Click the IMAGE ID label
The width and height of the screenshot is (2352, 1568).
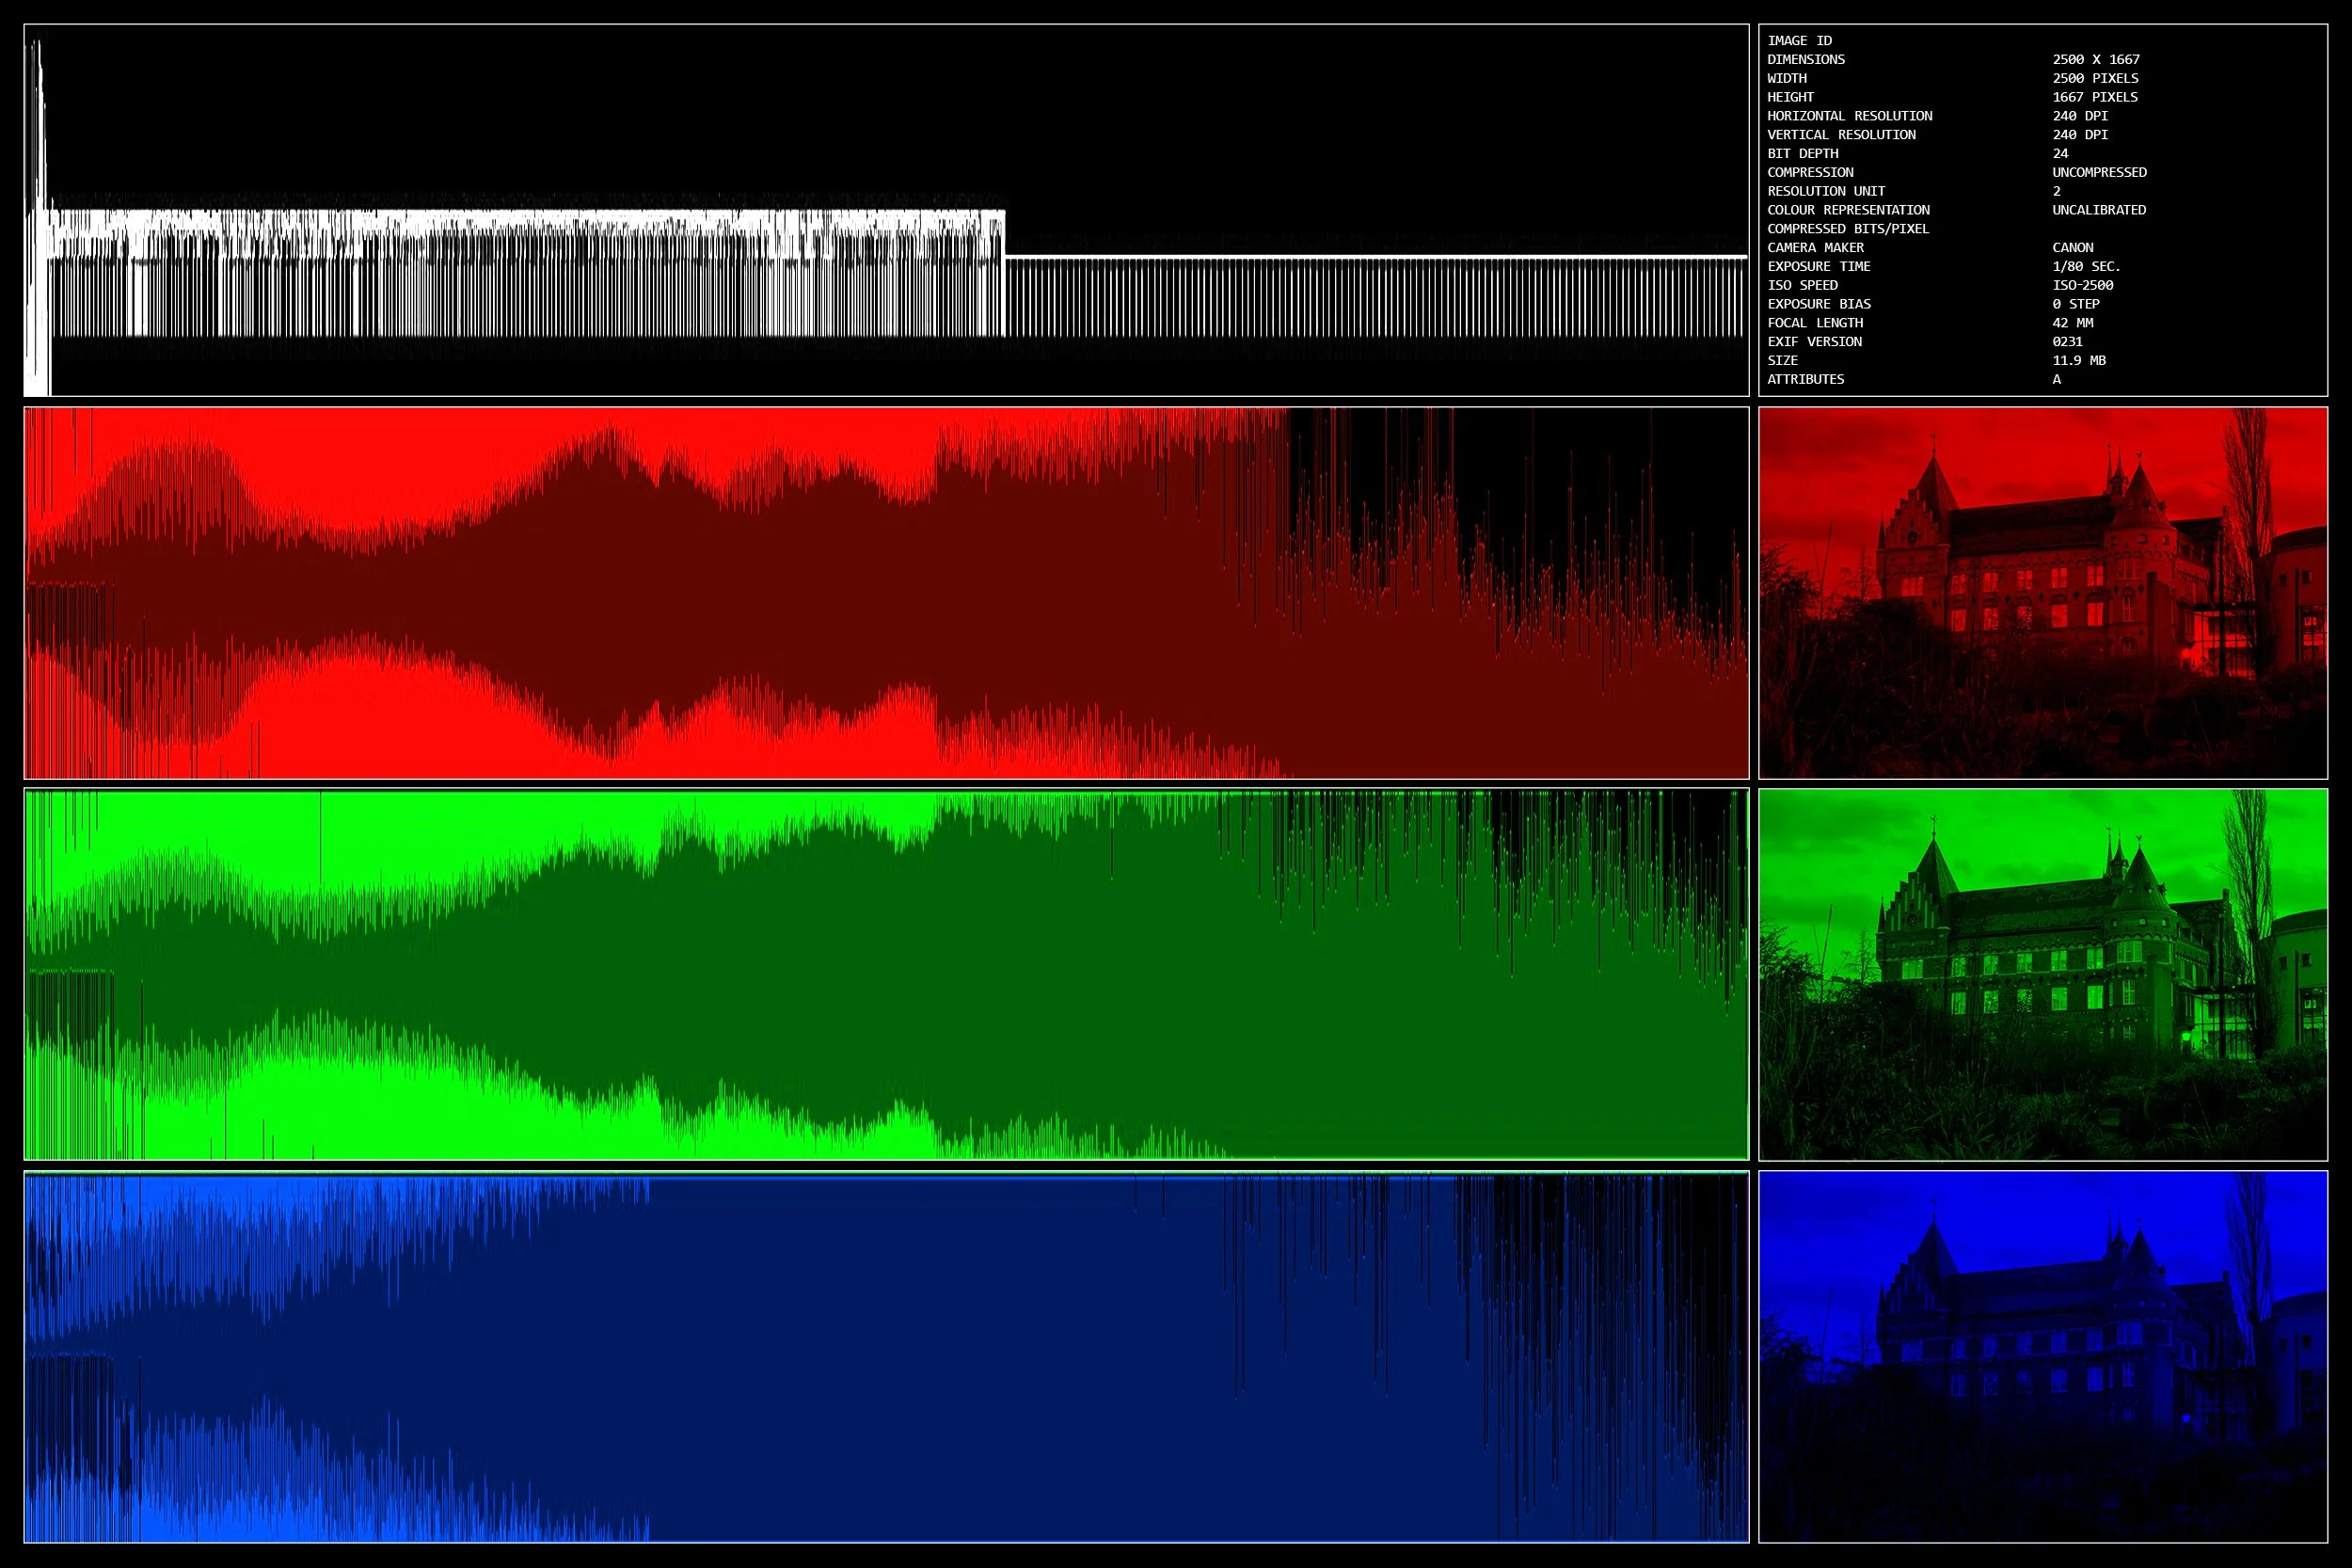(x=1799, y=41)
